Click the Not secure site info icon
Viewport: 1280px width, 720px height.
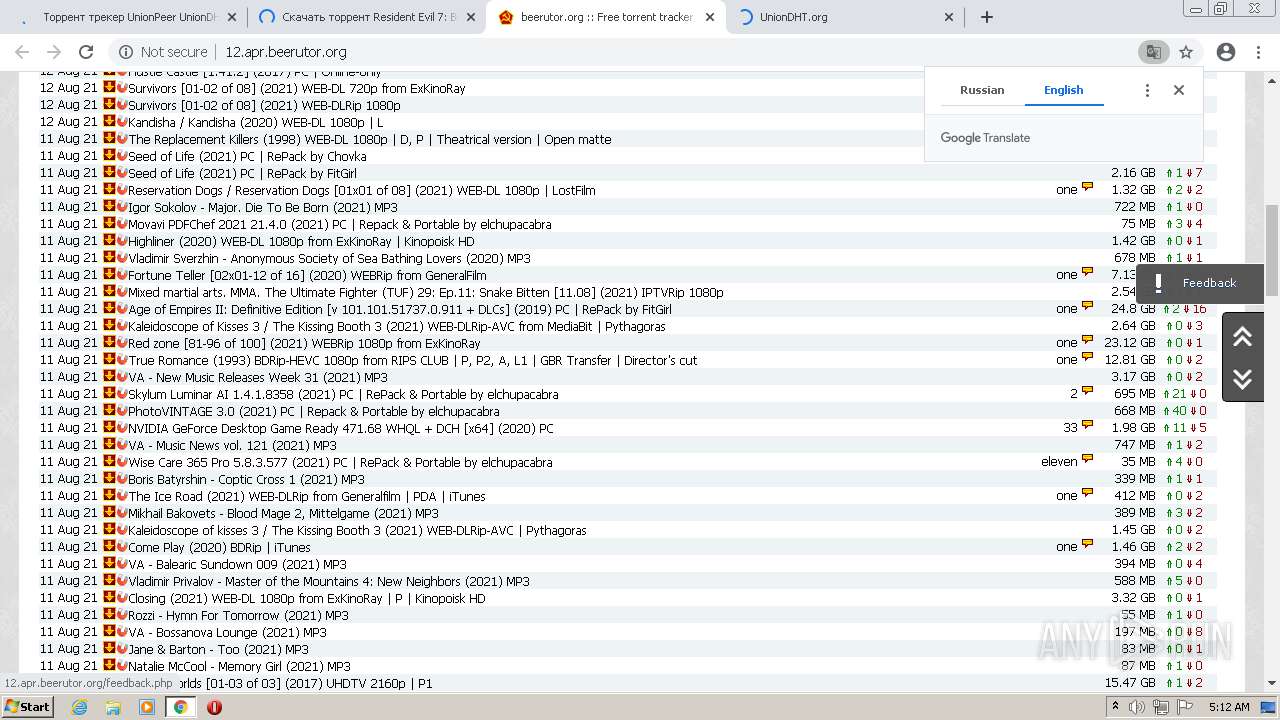tap(125, 52)
